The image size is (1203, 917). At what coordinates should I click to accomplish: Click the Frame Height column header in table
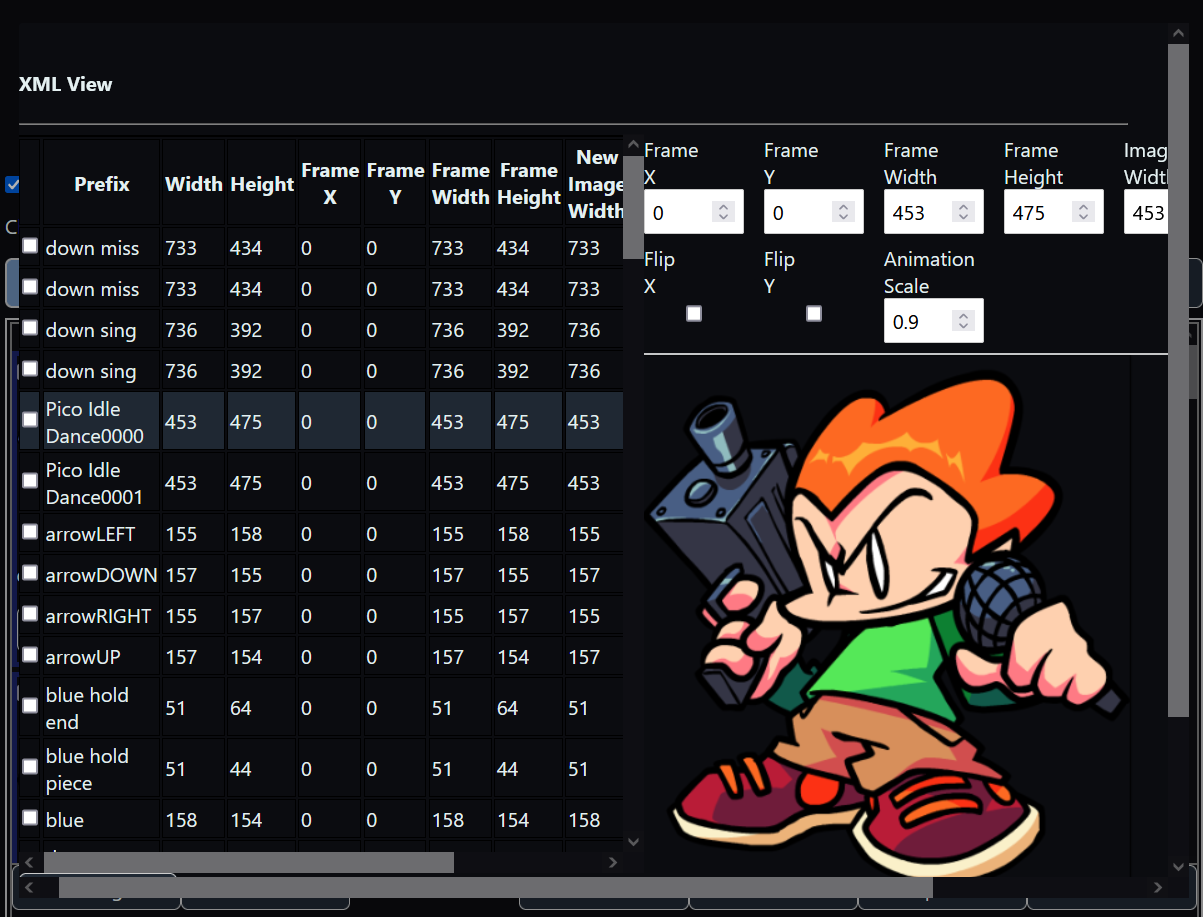(x=529, y=184)
